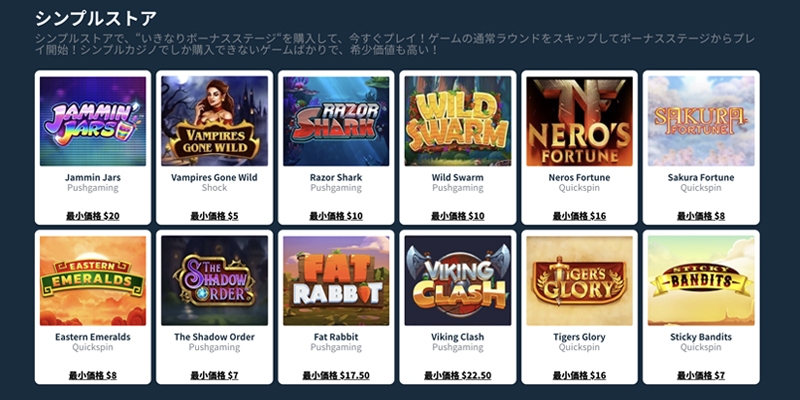
Task: Open the Razor Shark game artwork
Action: click(x=336, y=121)
